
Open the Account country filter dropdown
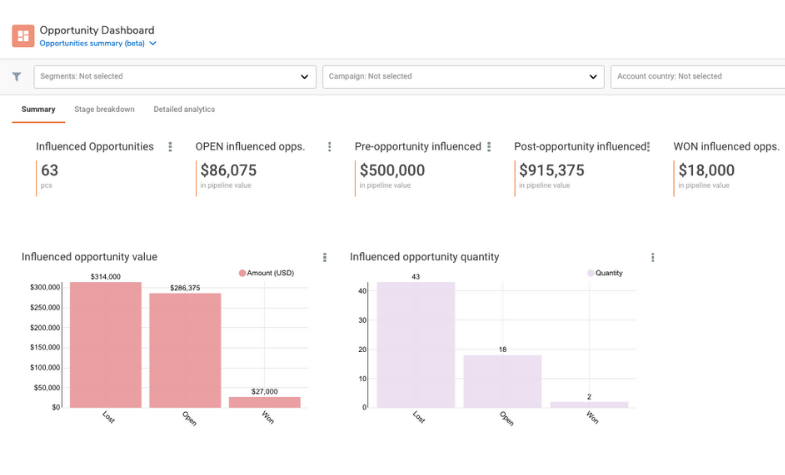point(697,76)
